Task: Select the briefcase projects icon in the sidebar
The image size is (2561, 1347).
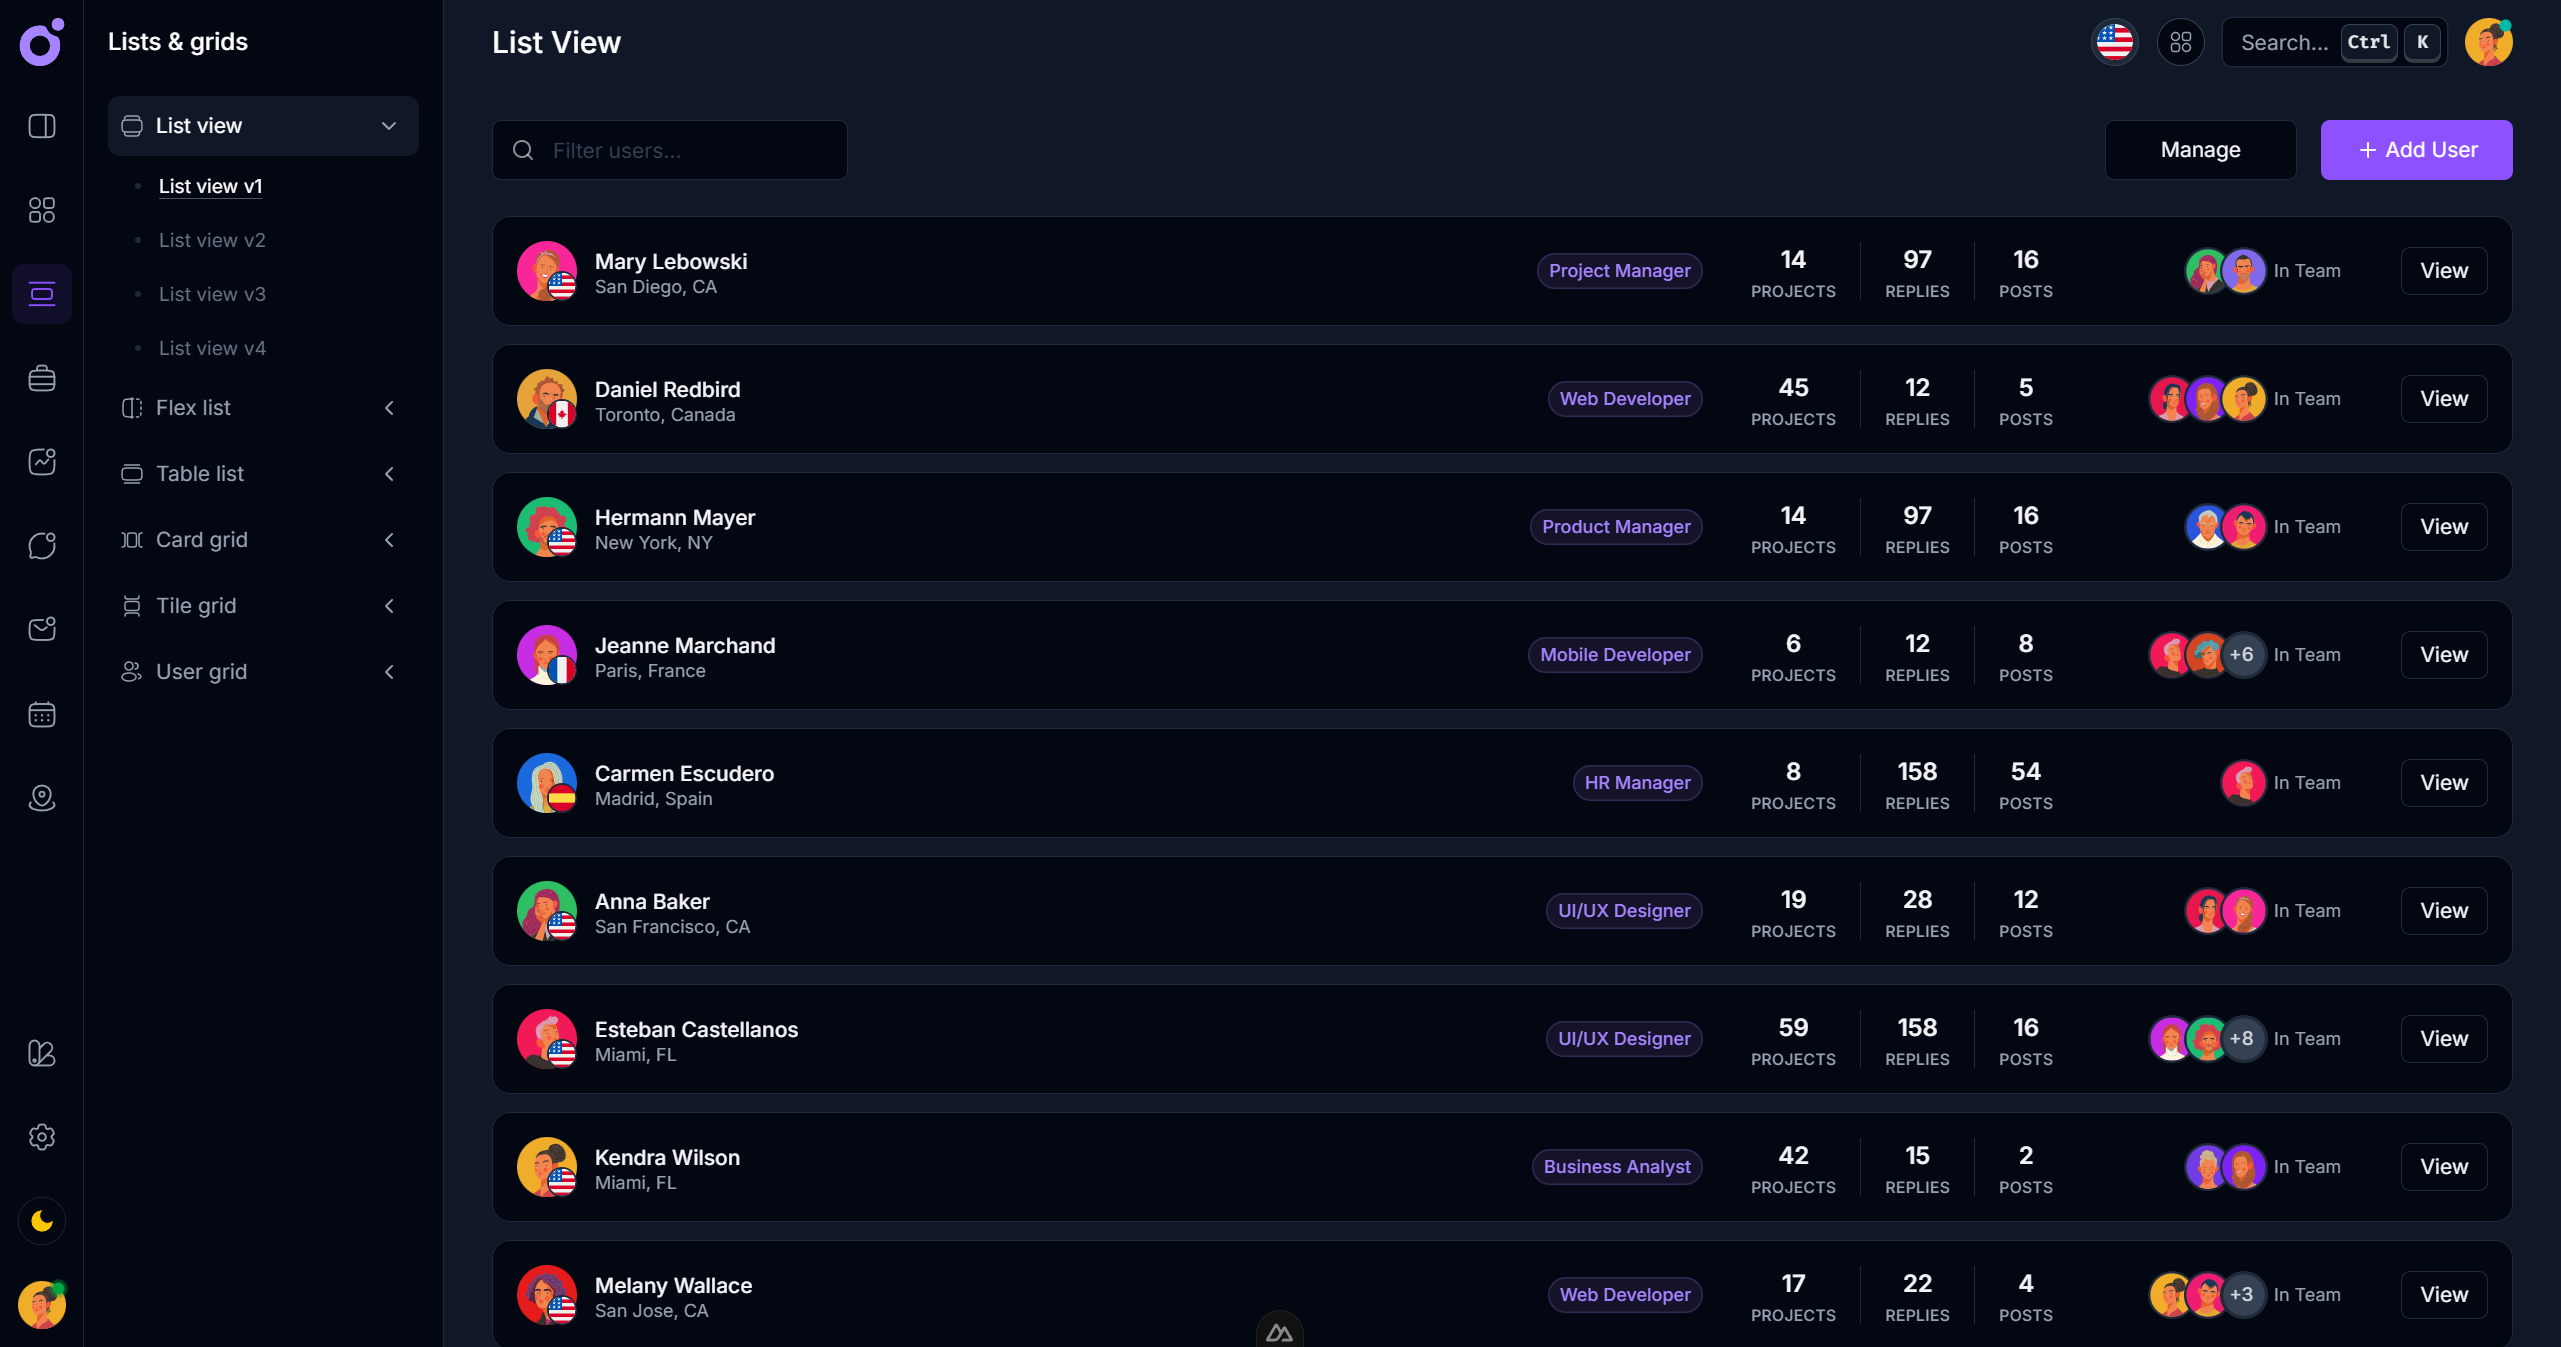Action: 41,377
